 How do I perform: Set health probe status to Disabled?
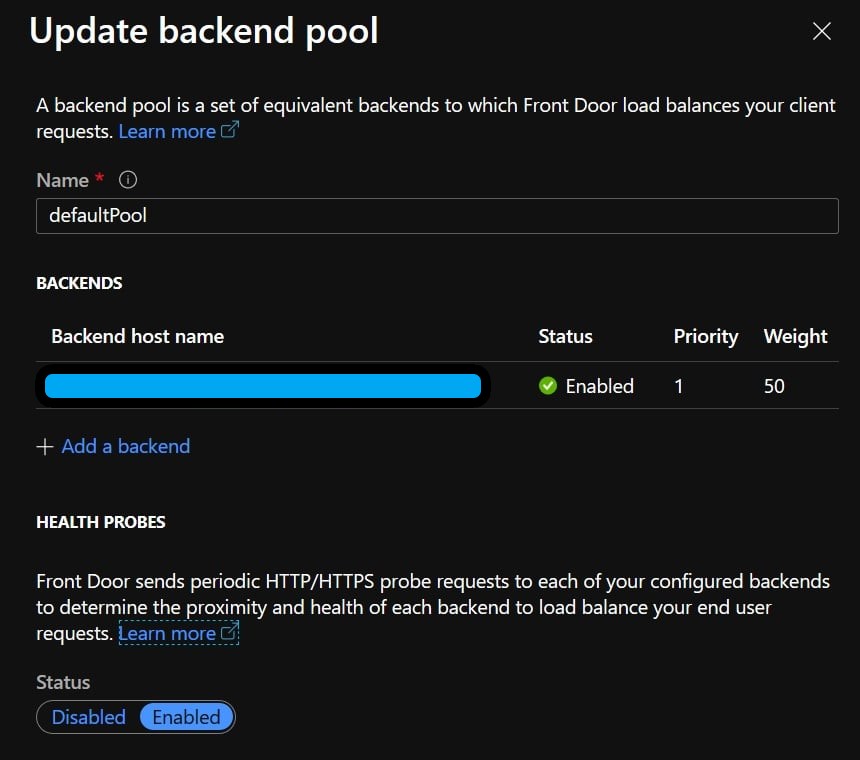pyautogui.click(x=88, y=717)
